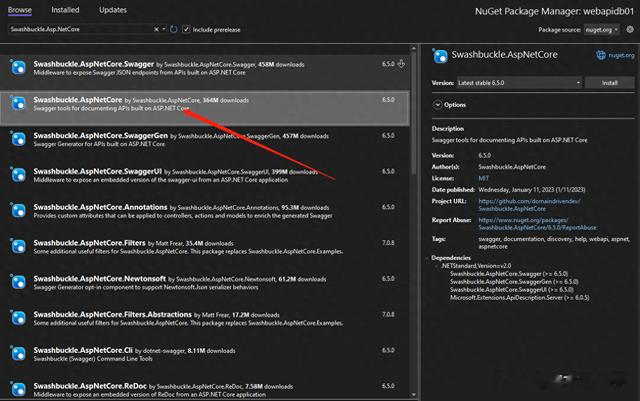
Task: Click the Swashbuckle.AspNetCore.ReDoc package icon
Action: click(x=18, y=389)
